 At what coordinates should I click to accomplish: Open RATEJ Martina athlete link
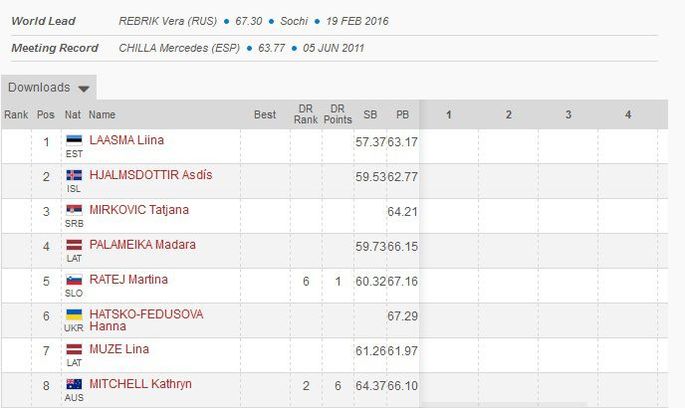[128, 280]
